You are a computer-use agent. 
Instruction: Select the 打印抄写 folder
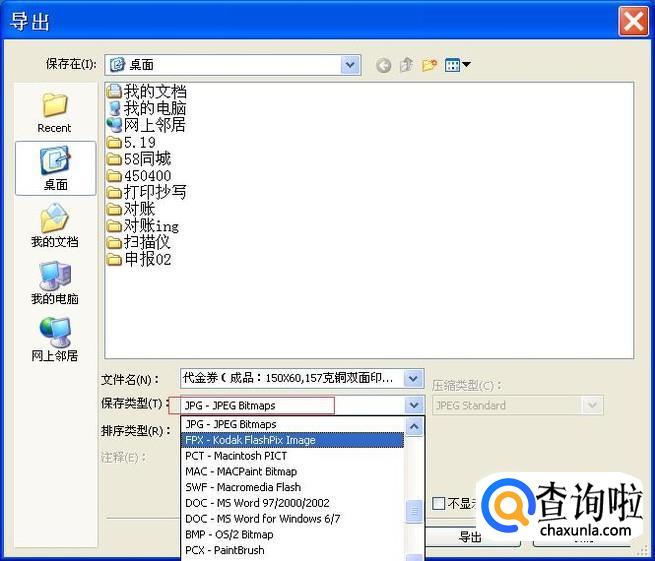coord(146,192)
